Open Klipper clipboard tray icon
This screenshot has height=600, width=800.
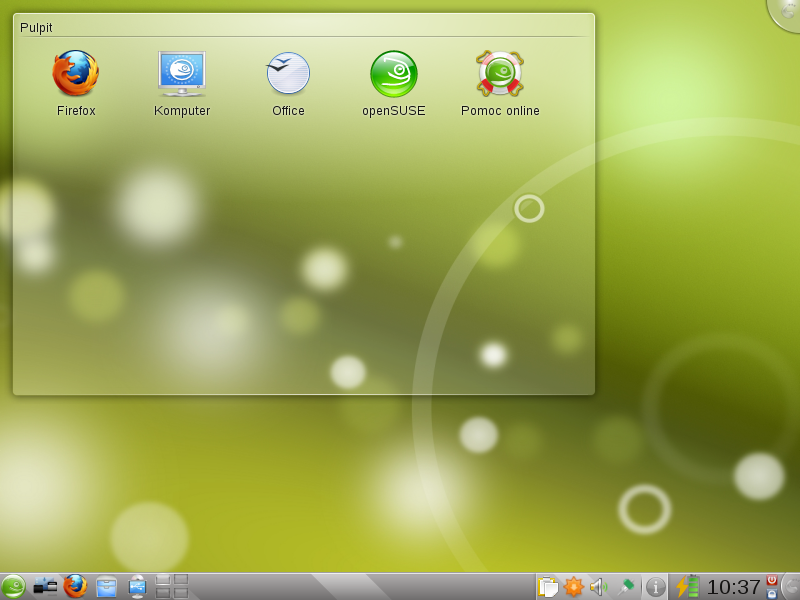click(548, 587)
